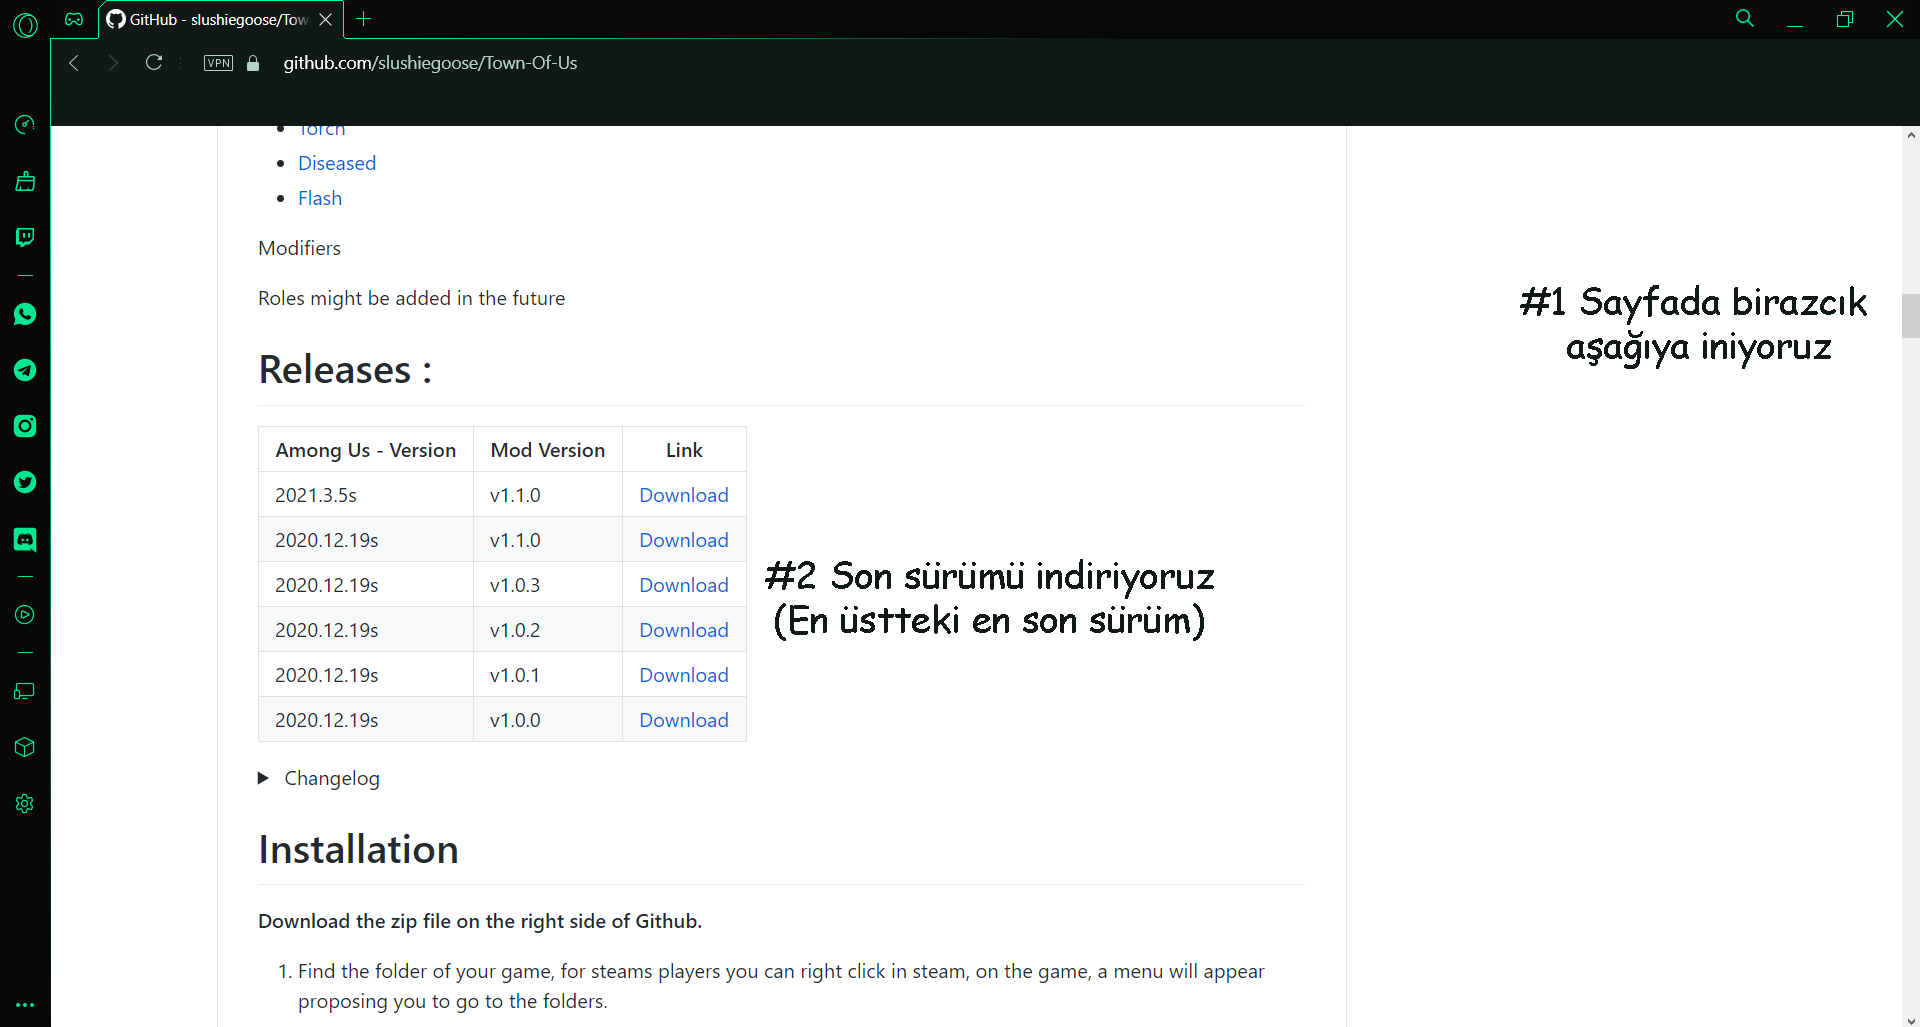
Task: Open the search tabs magnifier icon
Action: (1745, 19)
